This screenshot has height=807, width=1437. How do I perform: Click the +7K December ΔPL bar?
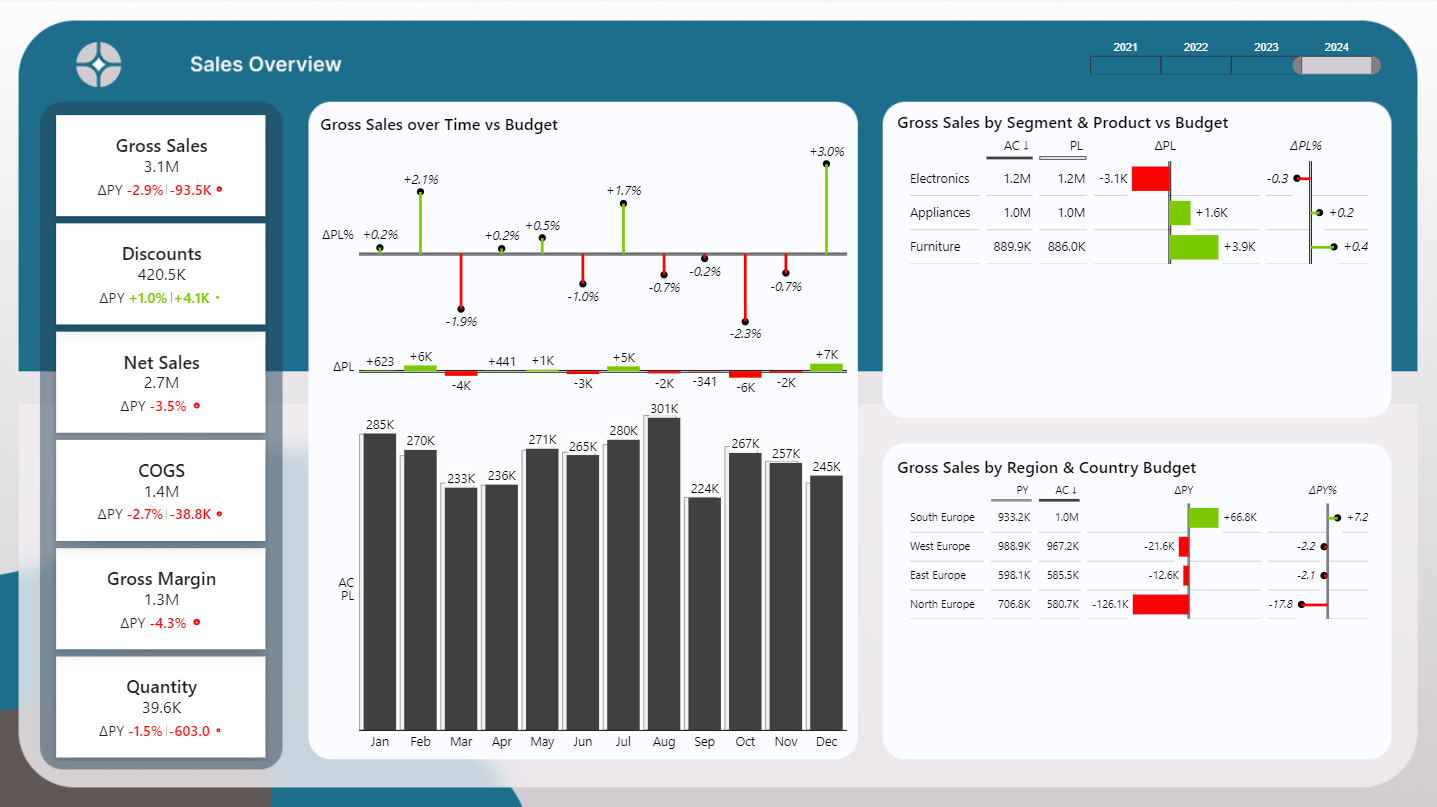826,367
